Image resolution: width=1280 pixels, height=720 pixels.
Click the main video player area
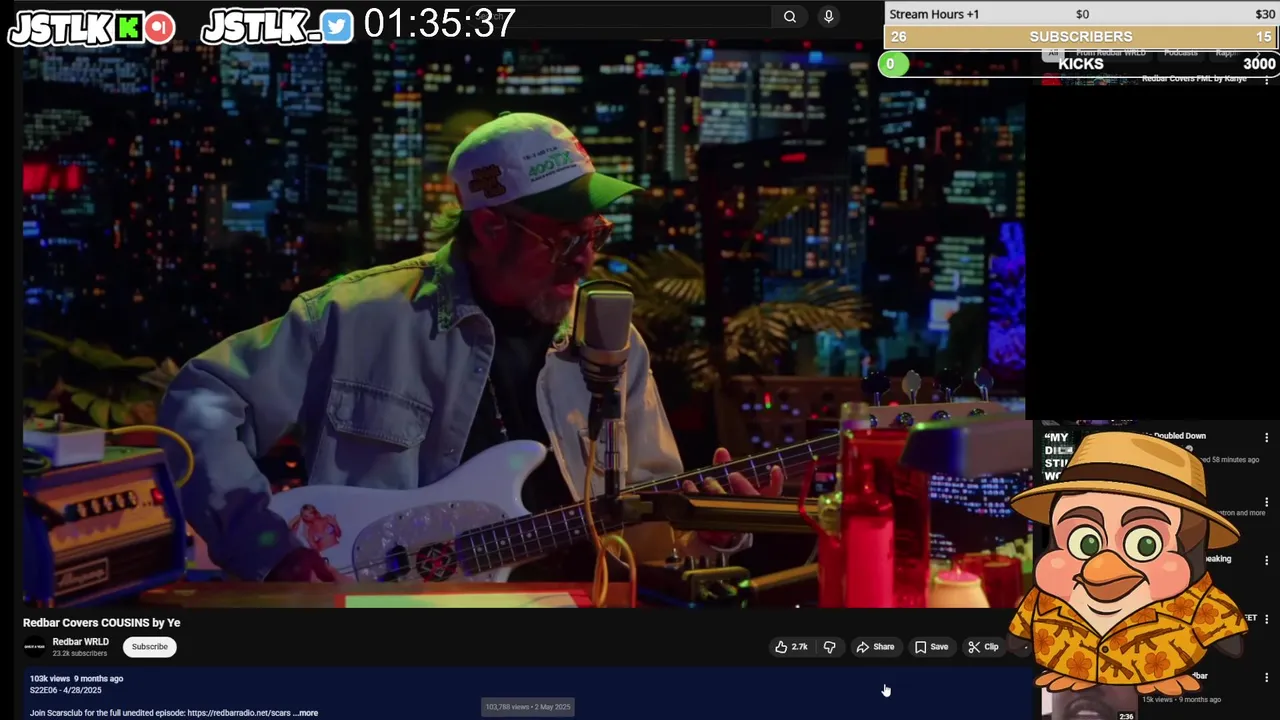tap(524, 325)
